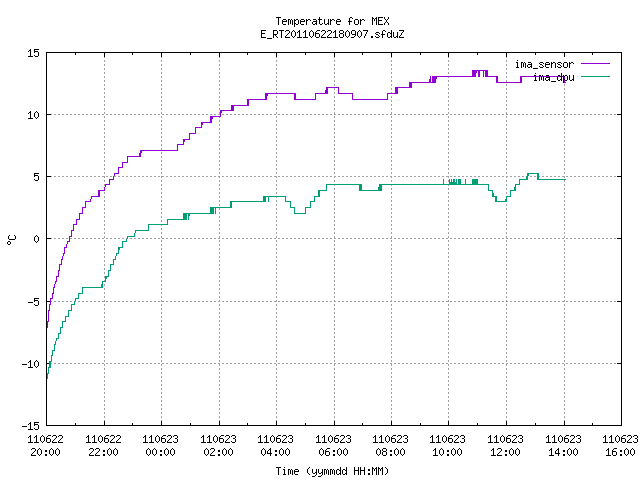
Task: Click the y-axis tick value '10'
Action: click(33, 115)
